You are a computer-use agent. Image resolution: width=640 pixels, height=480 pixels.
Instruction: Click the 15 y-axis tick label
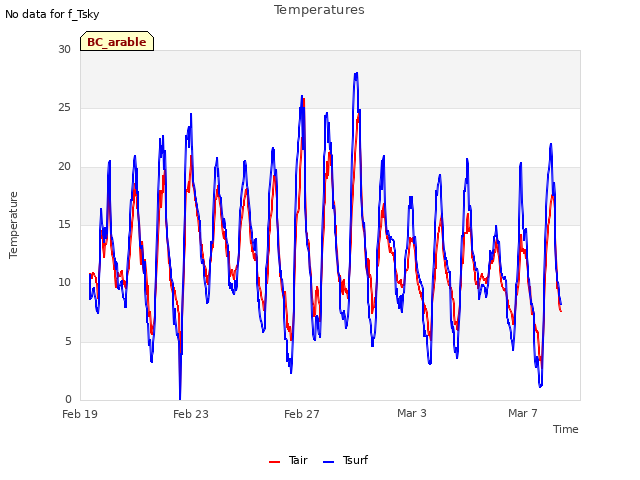(64, 224)
